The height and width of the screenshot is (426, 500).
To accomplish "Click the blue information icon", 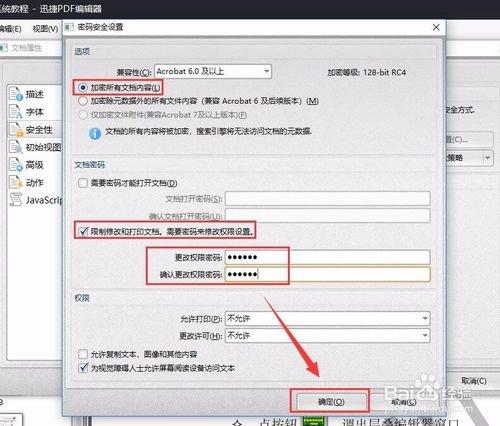I will [95, 133].
